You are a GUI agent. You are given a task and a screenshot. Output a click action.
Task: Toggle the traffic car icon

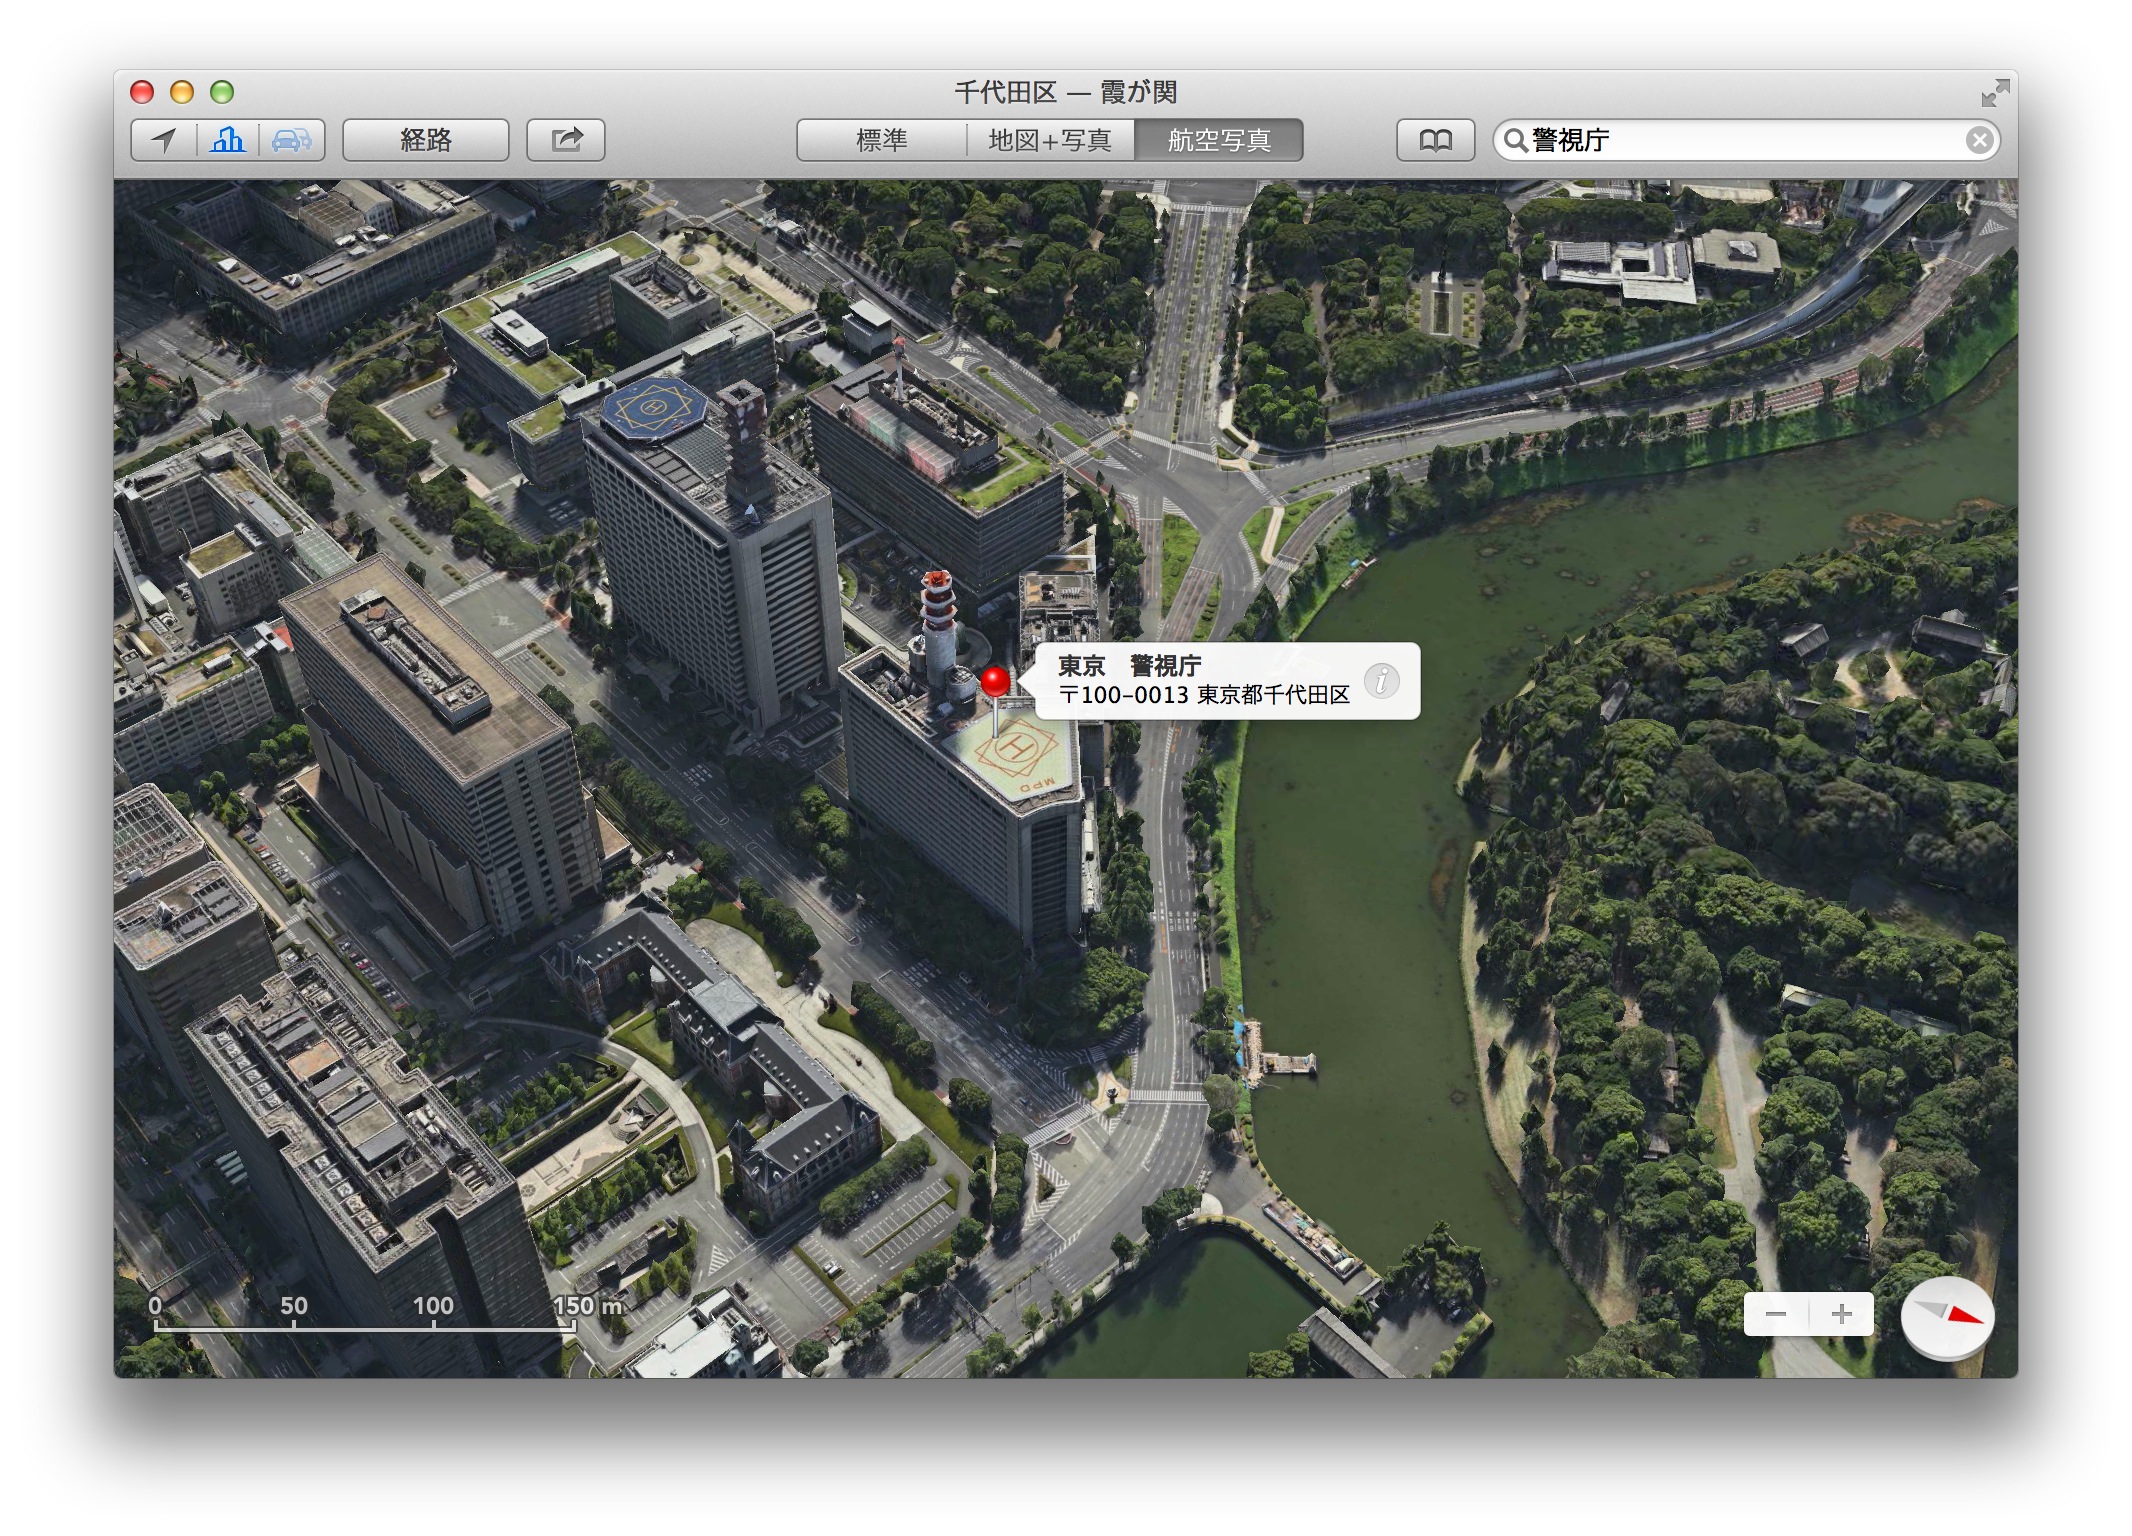[291, 140]
